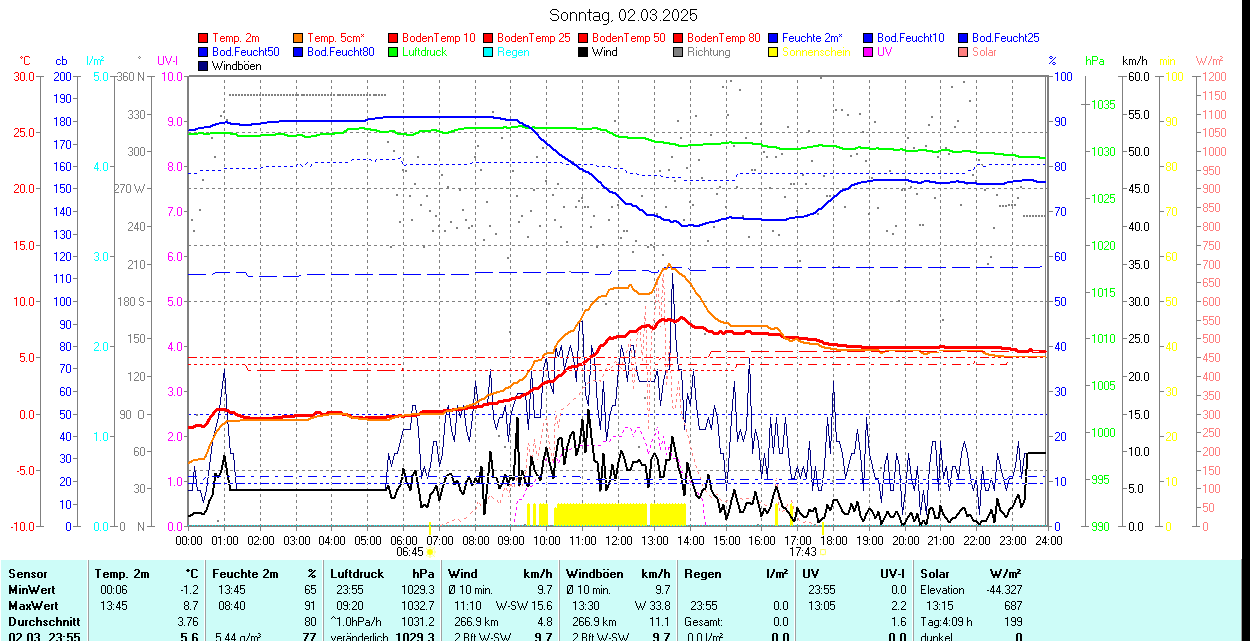Click the chart title Sonntag, 02.03.2025

click(x=624, y=15)
